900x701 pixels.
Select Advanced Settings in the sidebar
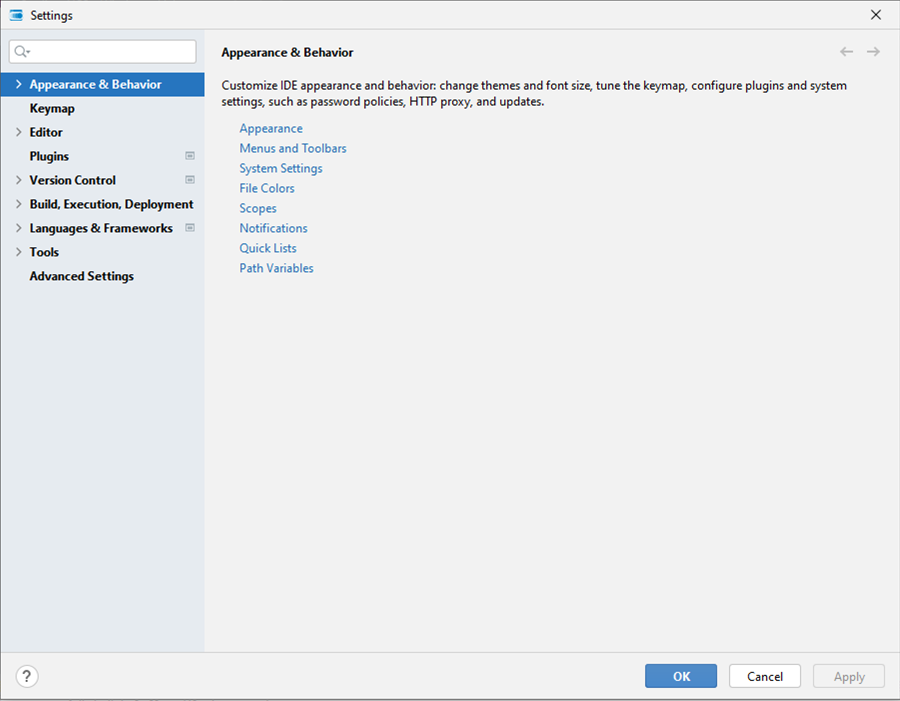coord(81,276)
